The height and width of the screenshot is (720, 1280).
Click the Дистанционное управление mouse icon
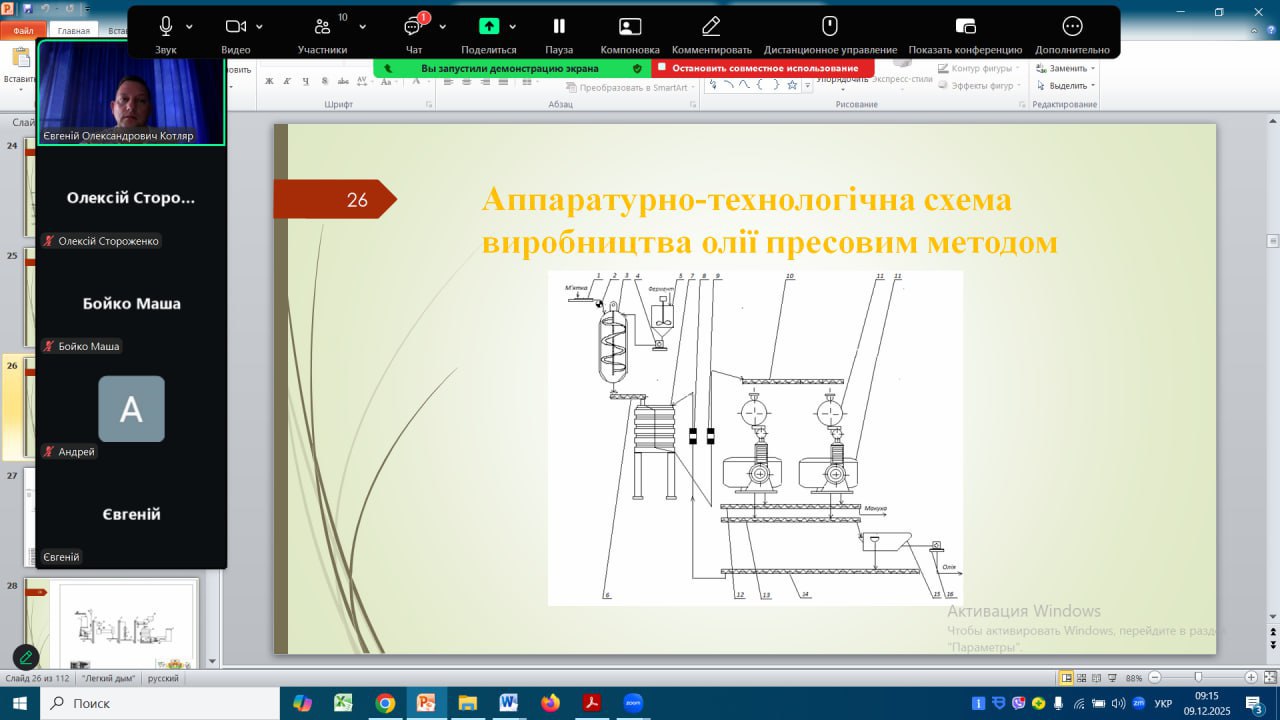(830, 26)
